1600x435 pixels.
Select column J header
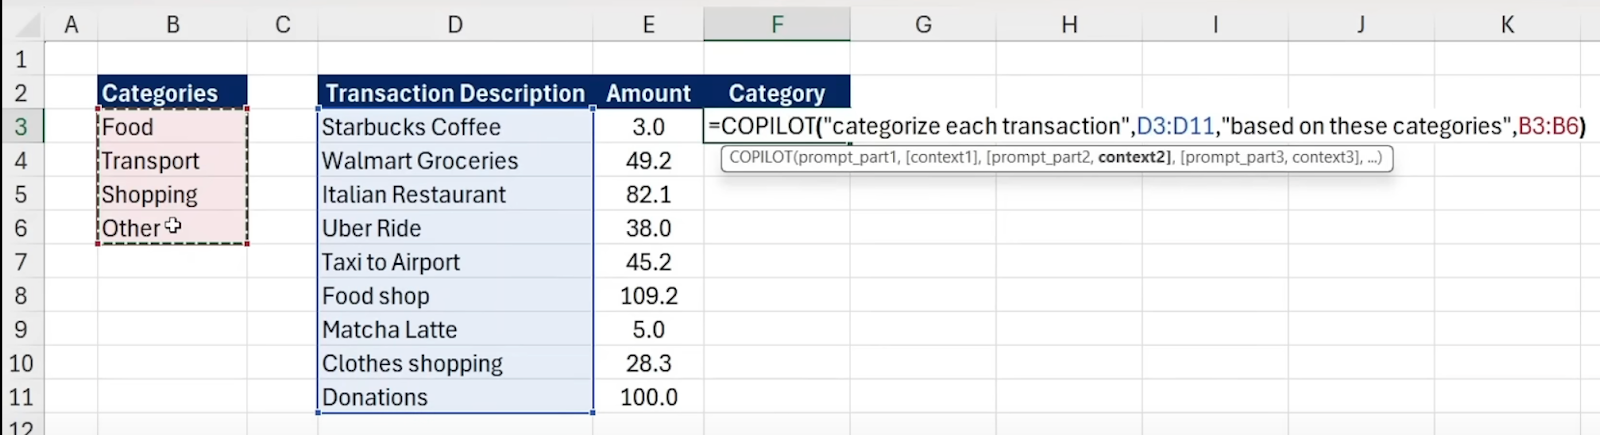click(x=1361, y=24)
